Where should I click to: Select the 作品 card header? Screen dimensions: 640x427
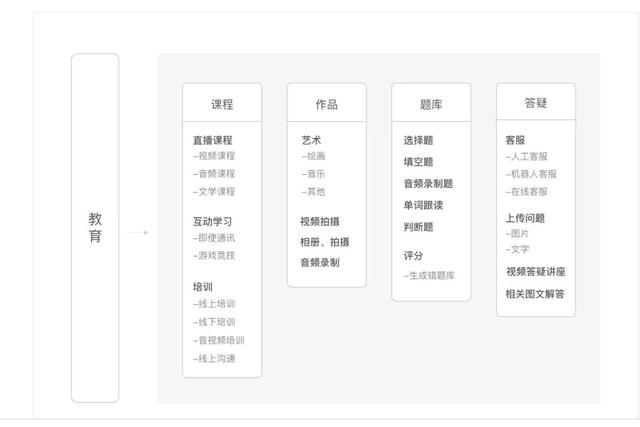point(327,103)
